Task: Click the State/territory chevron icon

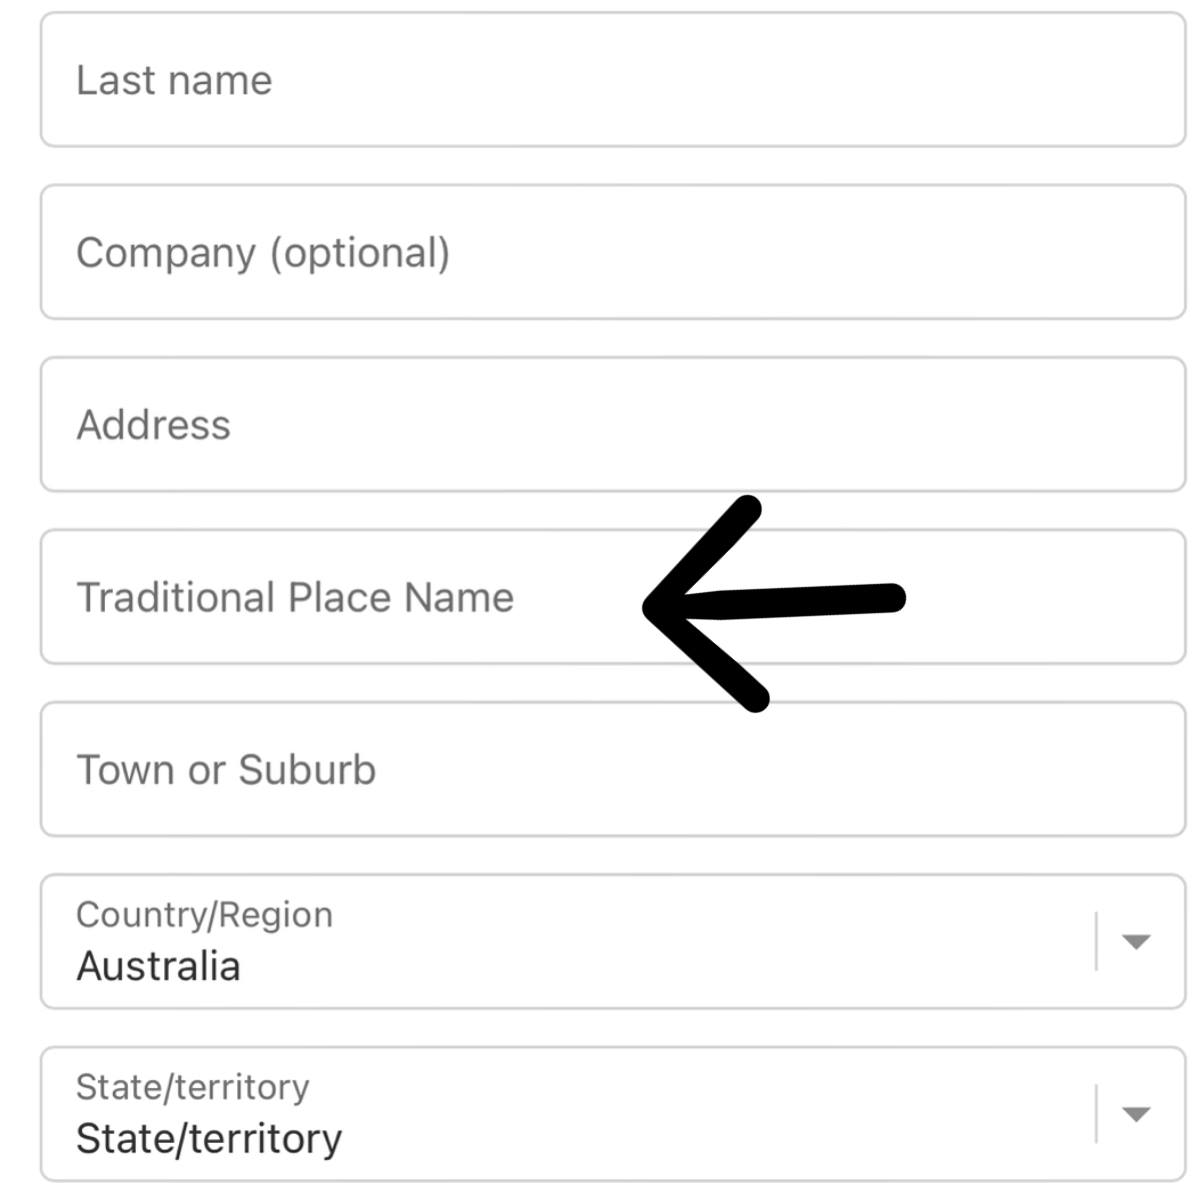Action: pos(1136,1113)
